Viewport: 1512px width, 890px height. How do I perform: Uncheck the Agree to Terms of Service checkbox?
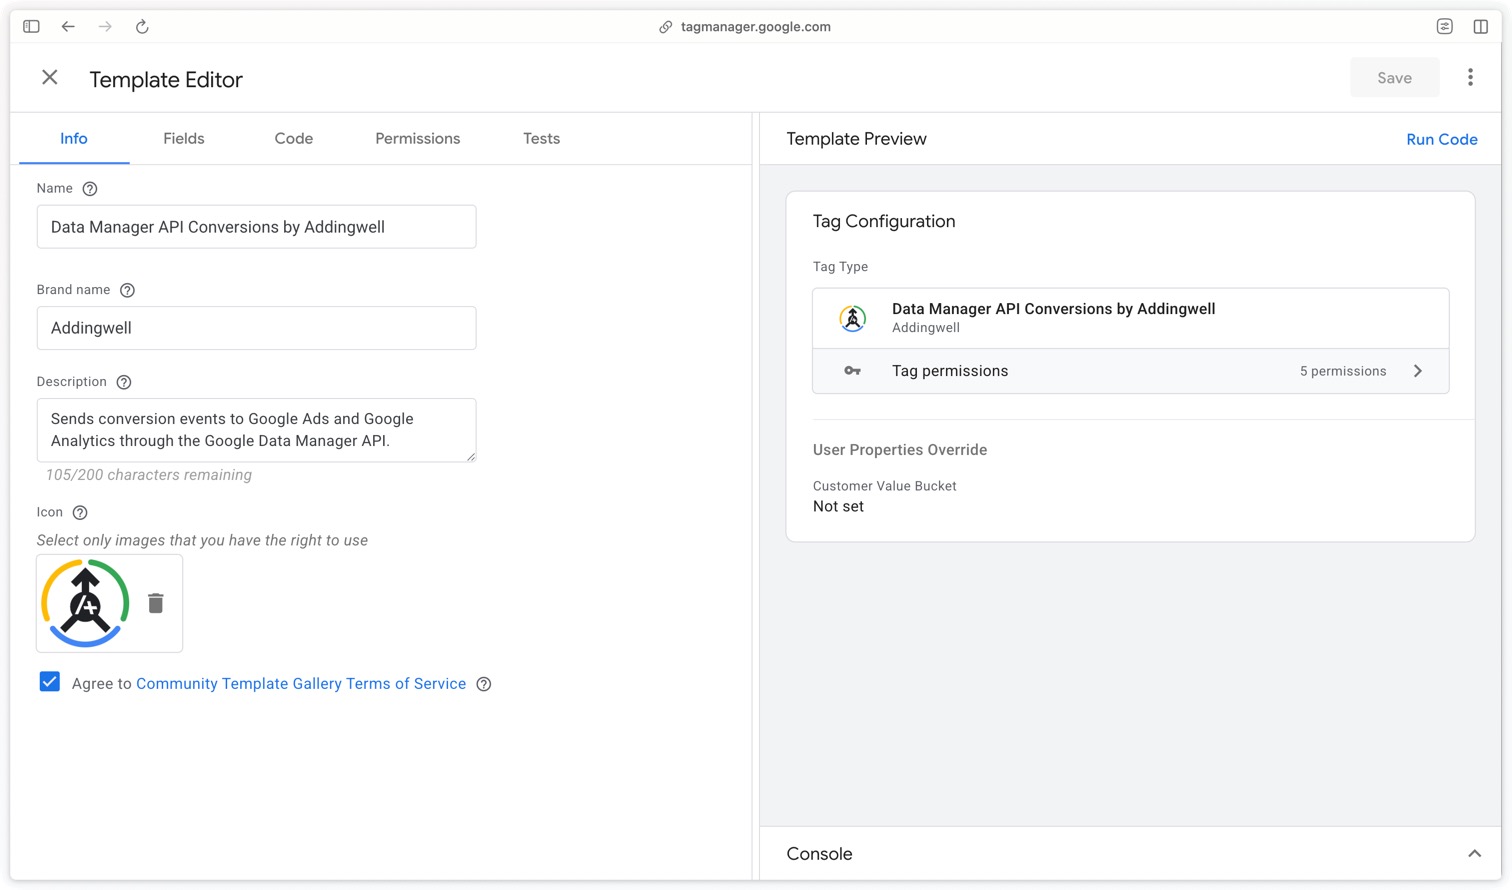tap(50, 682)
